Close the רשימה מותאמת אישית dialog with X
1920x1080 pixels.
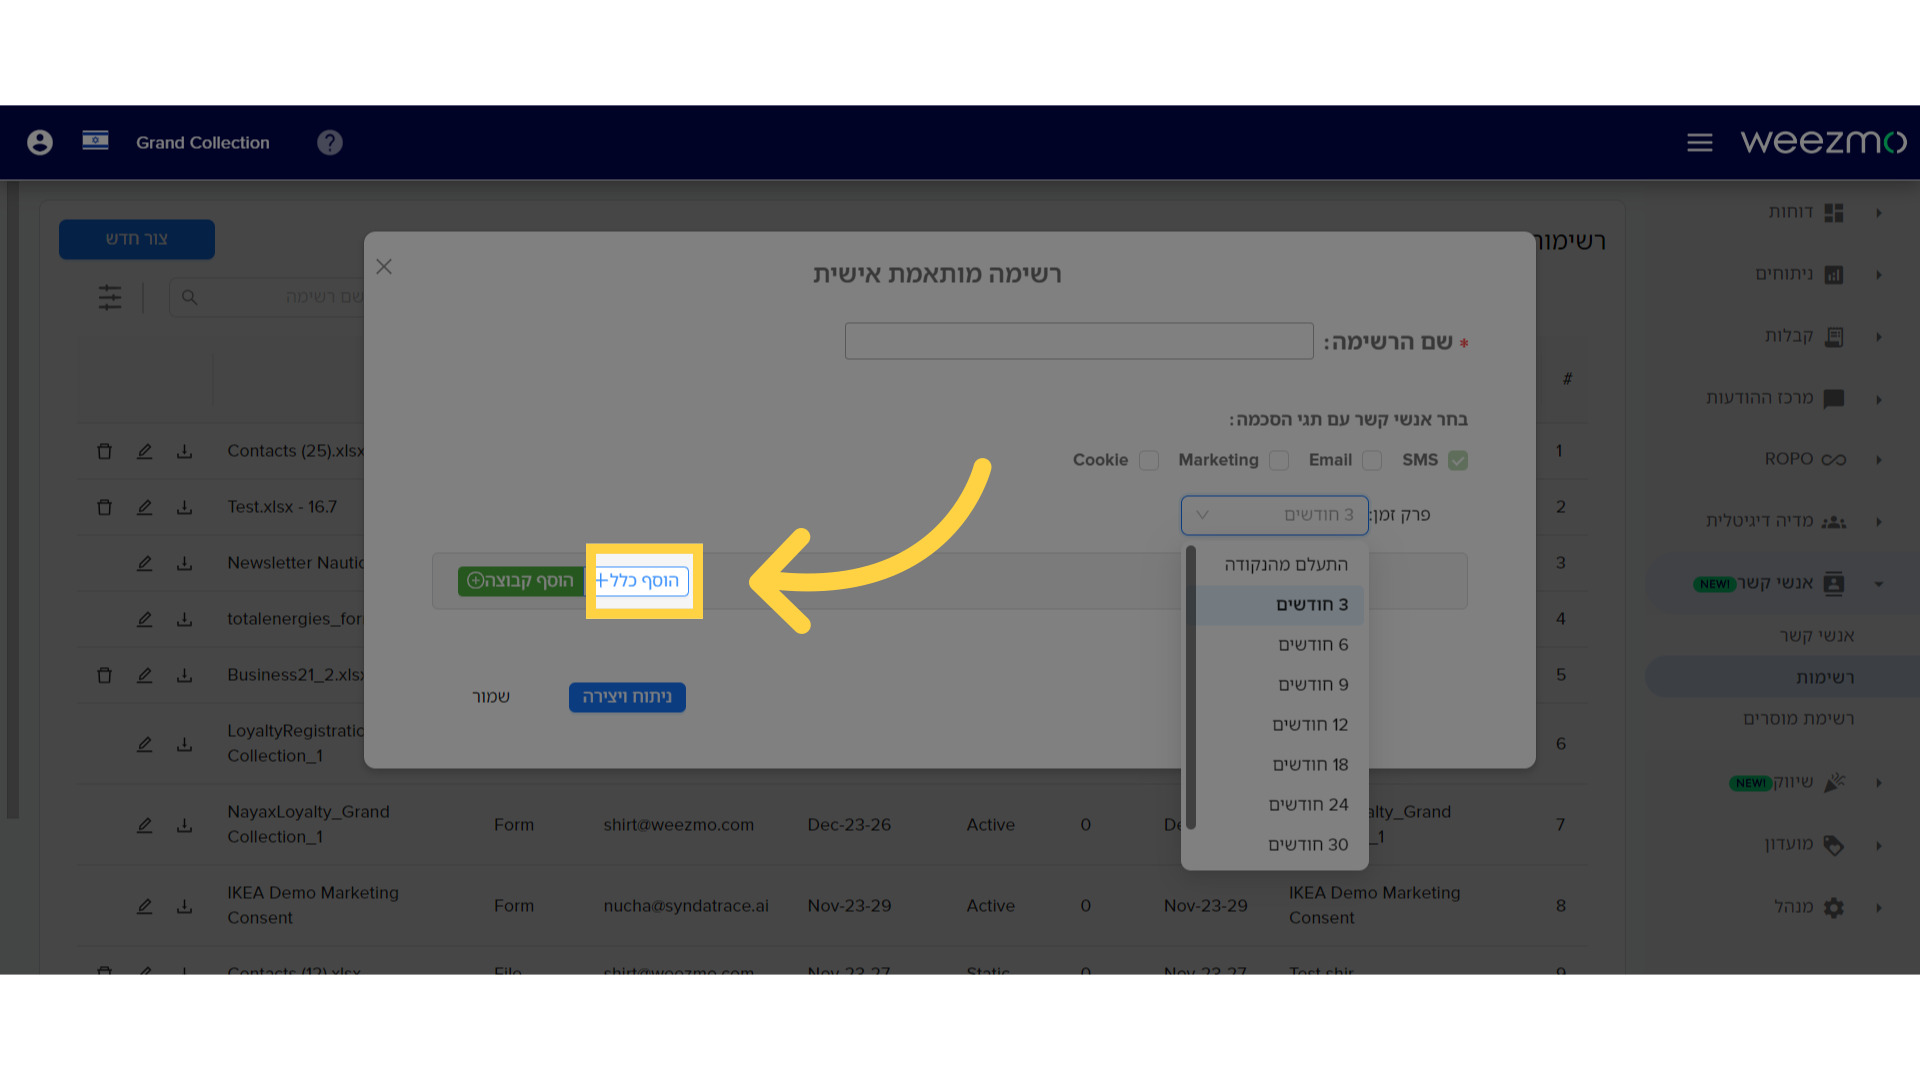[384, 267]
